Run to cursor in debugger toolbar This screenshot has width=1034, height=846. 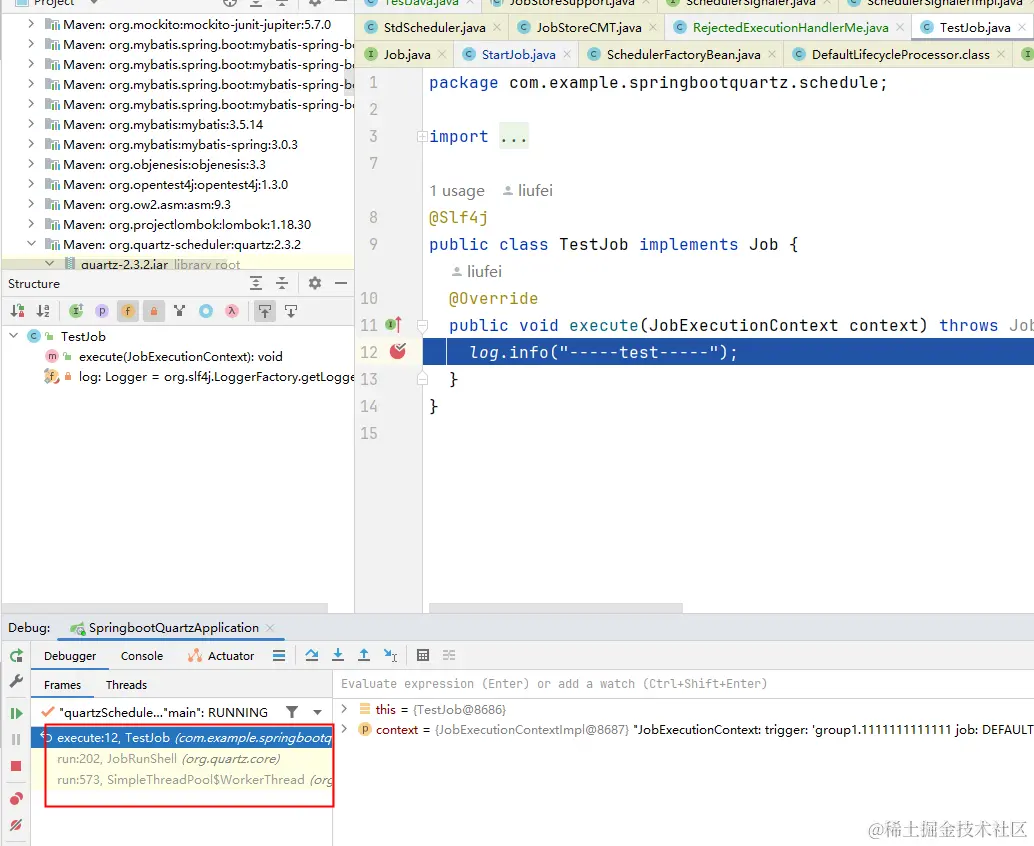(390, 655)
